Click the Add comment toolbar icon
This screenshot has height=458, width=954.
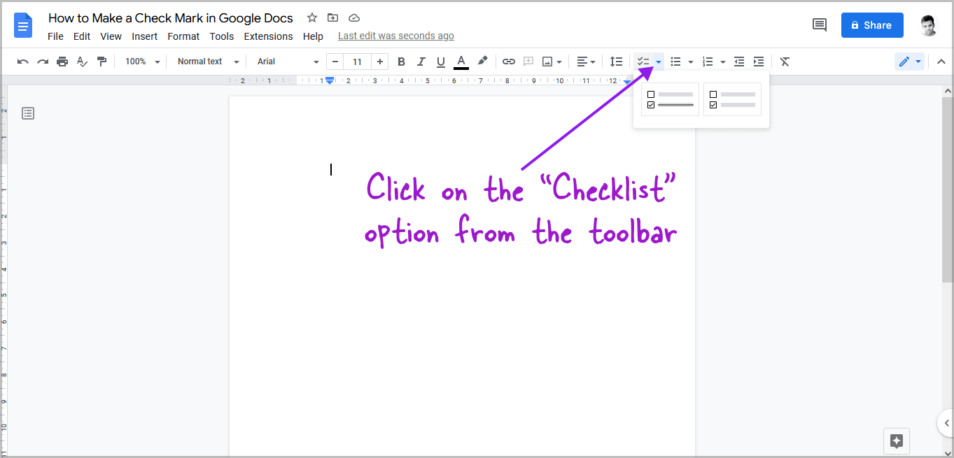(529, 61)
